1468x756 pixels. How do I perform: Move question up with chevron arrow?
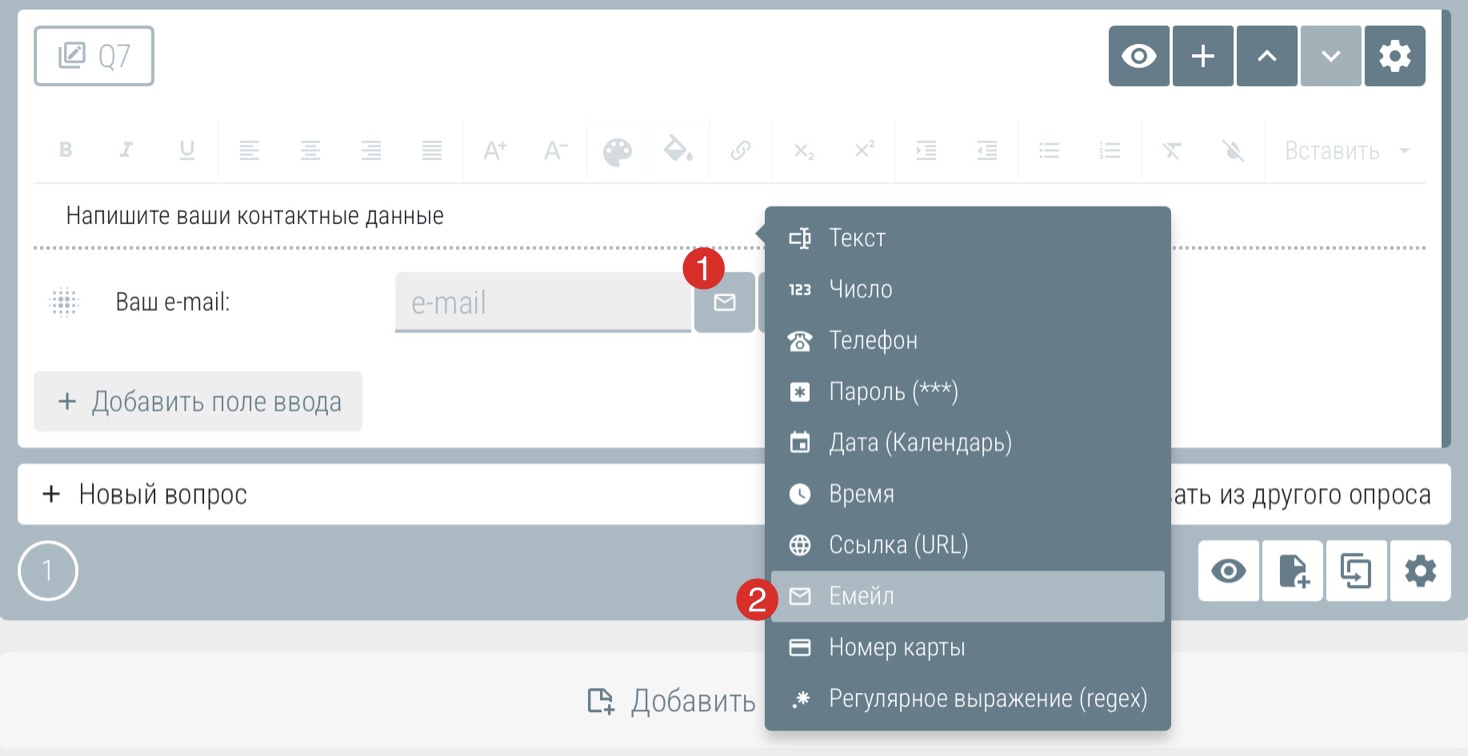tap(1267, 56)
